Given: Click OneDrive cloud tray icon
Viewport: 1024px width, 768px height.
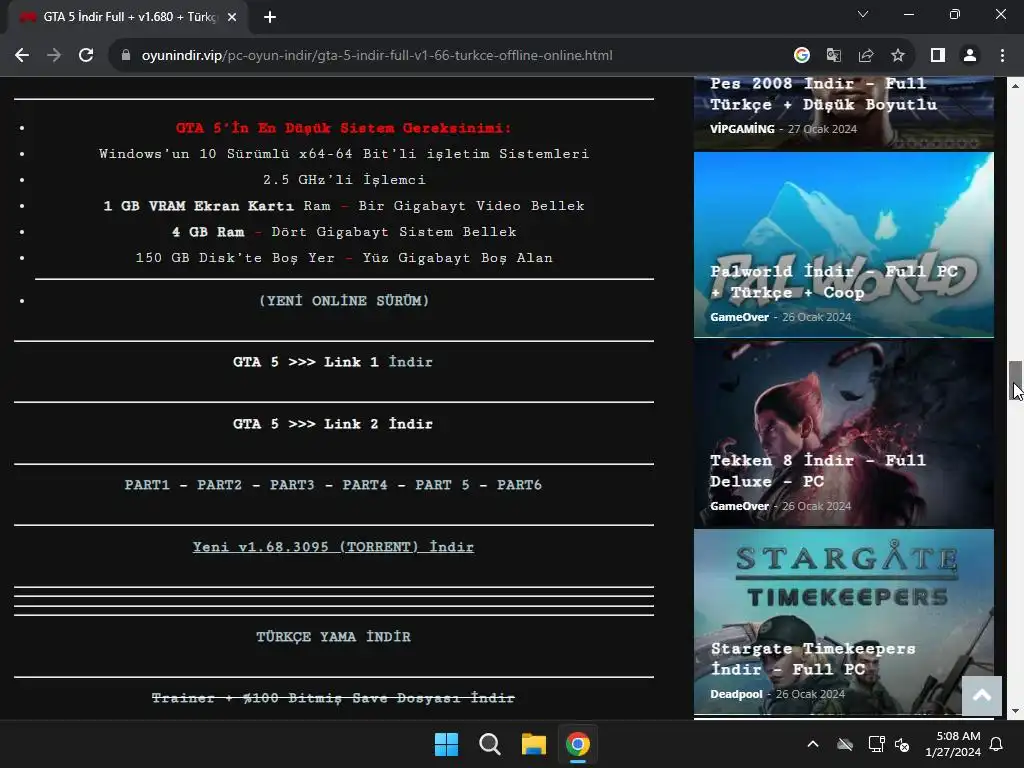Looking at the screenshot, I should [x=845, y=744].
